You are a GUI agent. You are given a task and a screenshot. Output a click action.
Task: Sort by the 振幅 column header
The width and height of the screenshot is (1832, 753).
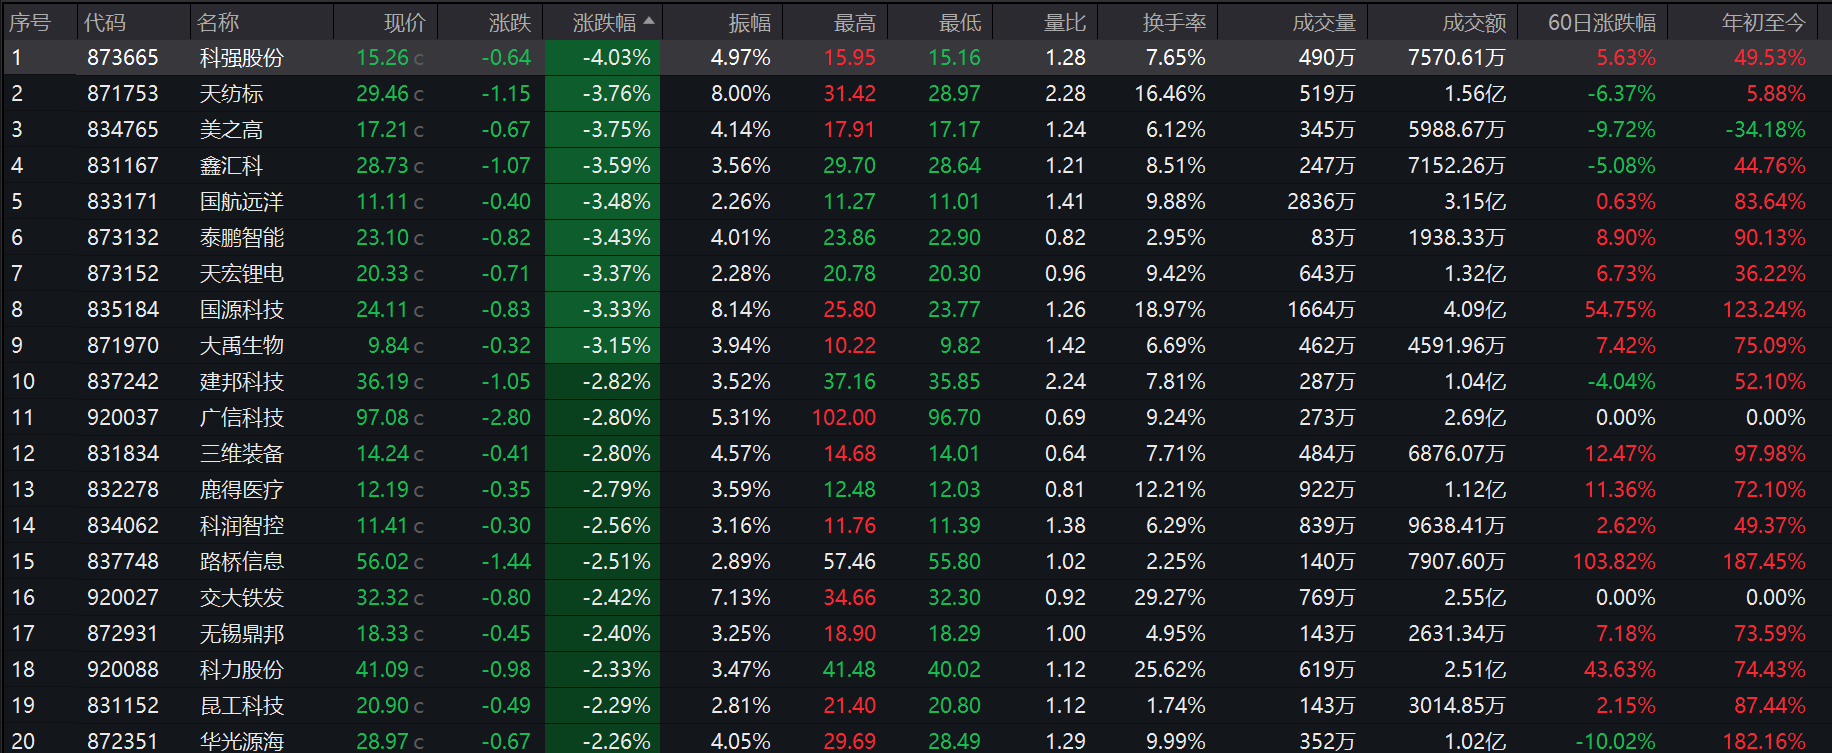click(x=750, y=22)
